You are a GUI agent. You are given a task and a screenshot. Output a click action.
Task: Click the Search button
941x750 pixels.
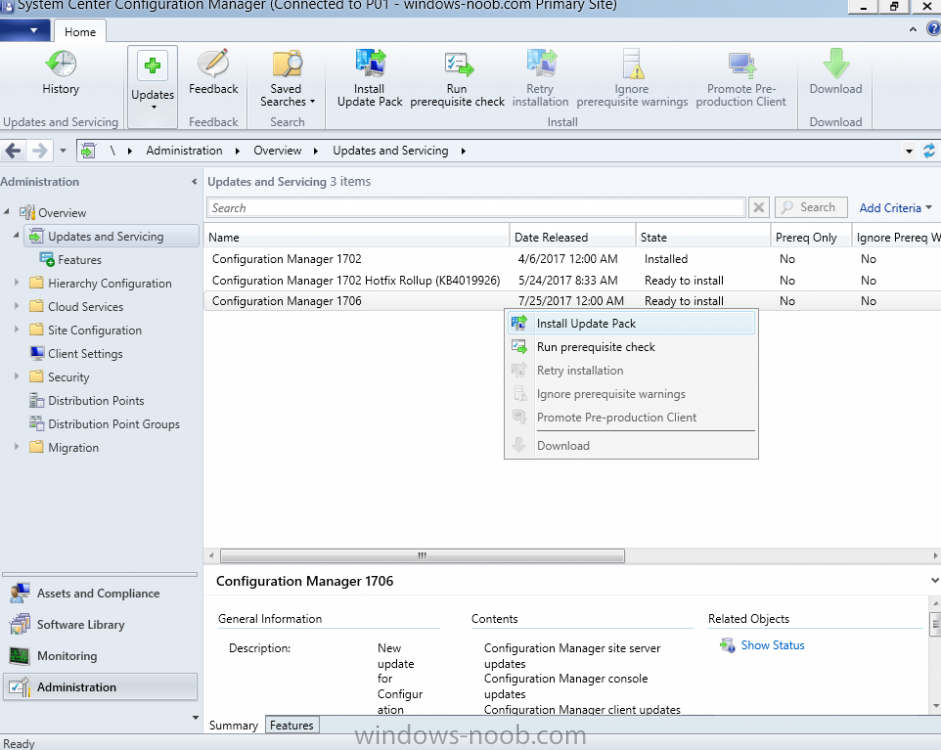811,207
